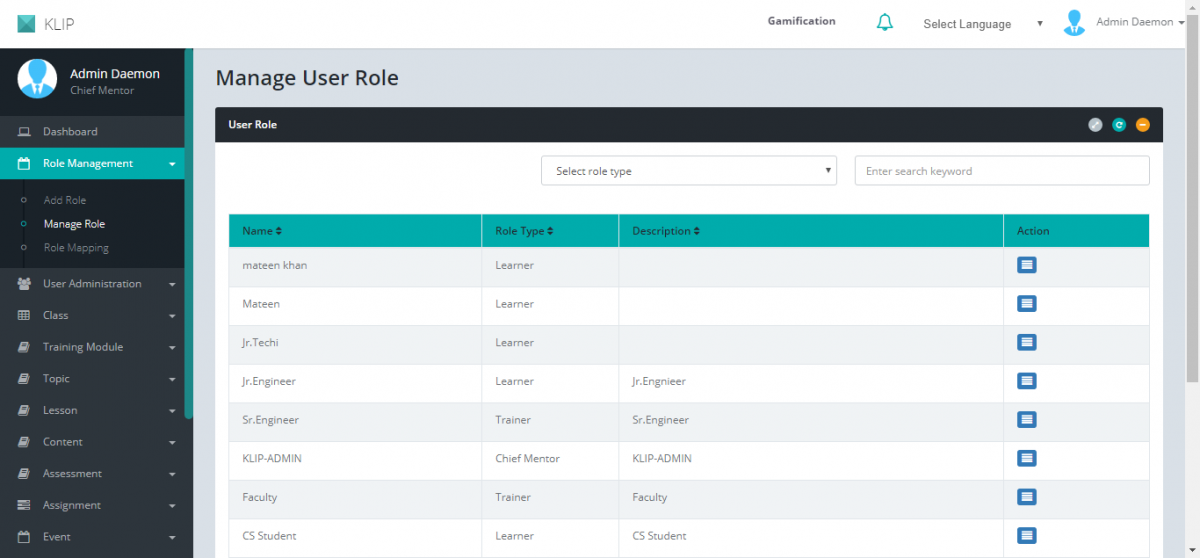Click the Gamification link in header
This screenshot has width=1200, height=558.
click(x=801, y=21)
